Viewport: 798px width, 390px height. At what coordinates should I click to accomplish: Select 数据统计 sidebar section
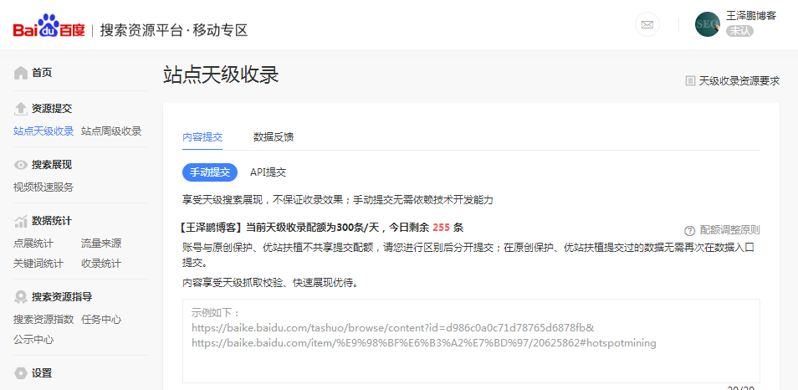[x=52, y=221]
